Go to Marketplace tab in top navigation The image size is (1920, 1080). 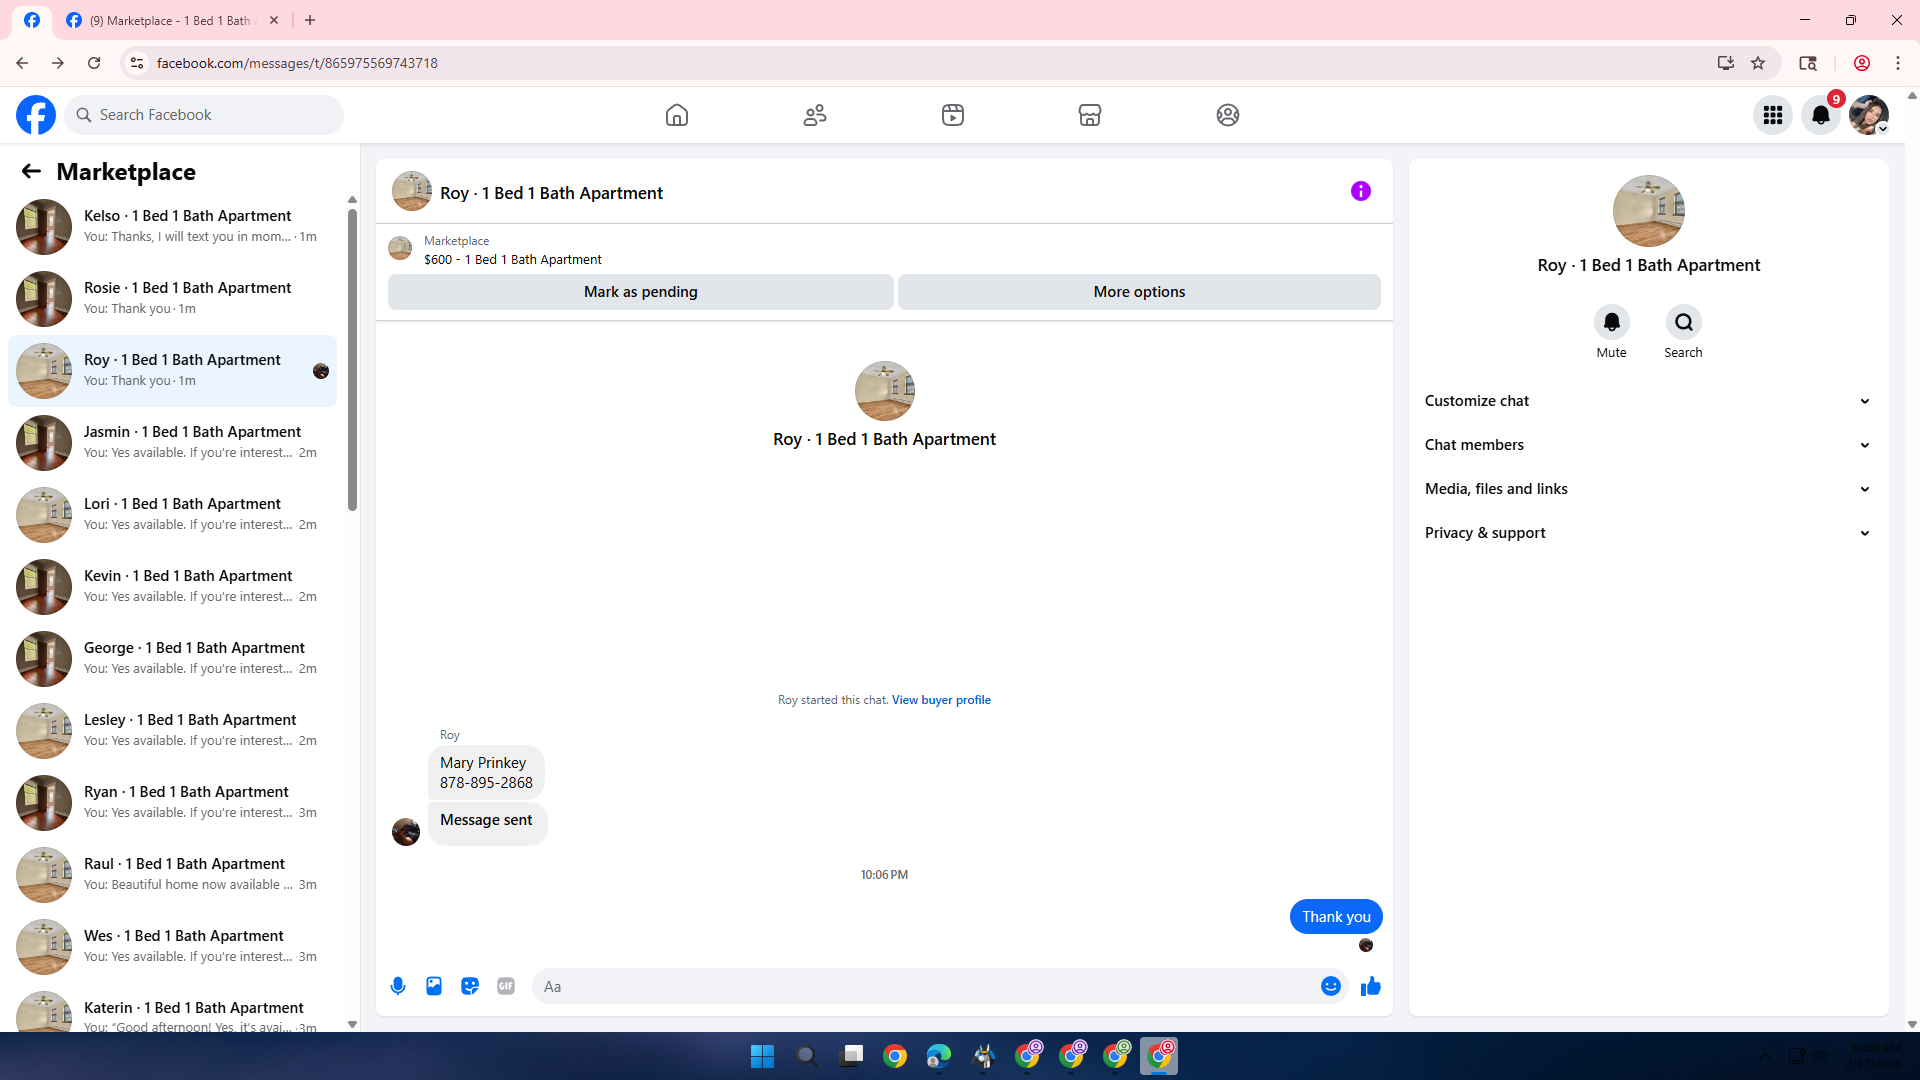point(1089,115)
